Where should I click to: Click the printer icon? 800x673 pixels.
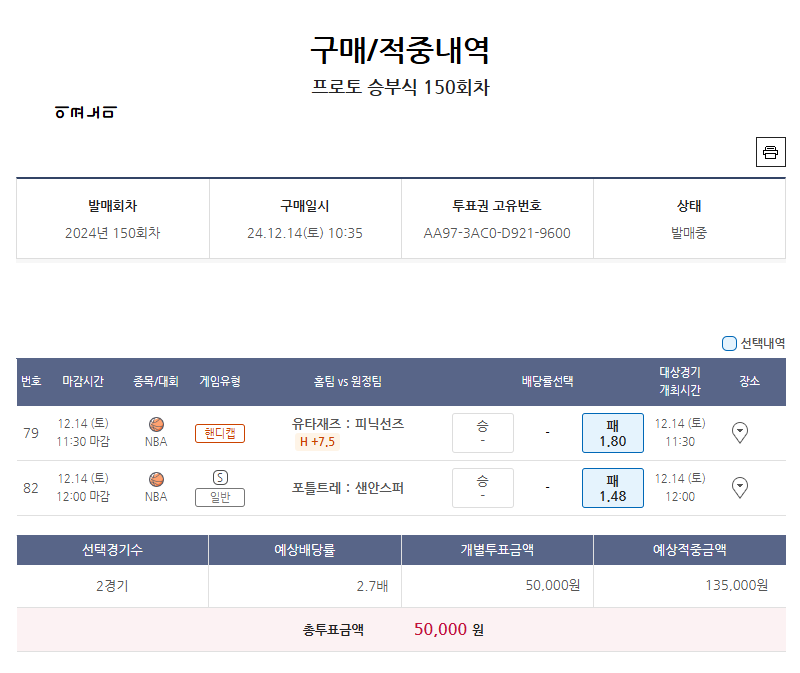770,152
